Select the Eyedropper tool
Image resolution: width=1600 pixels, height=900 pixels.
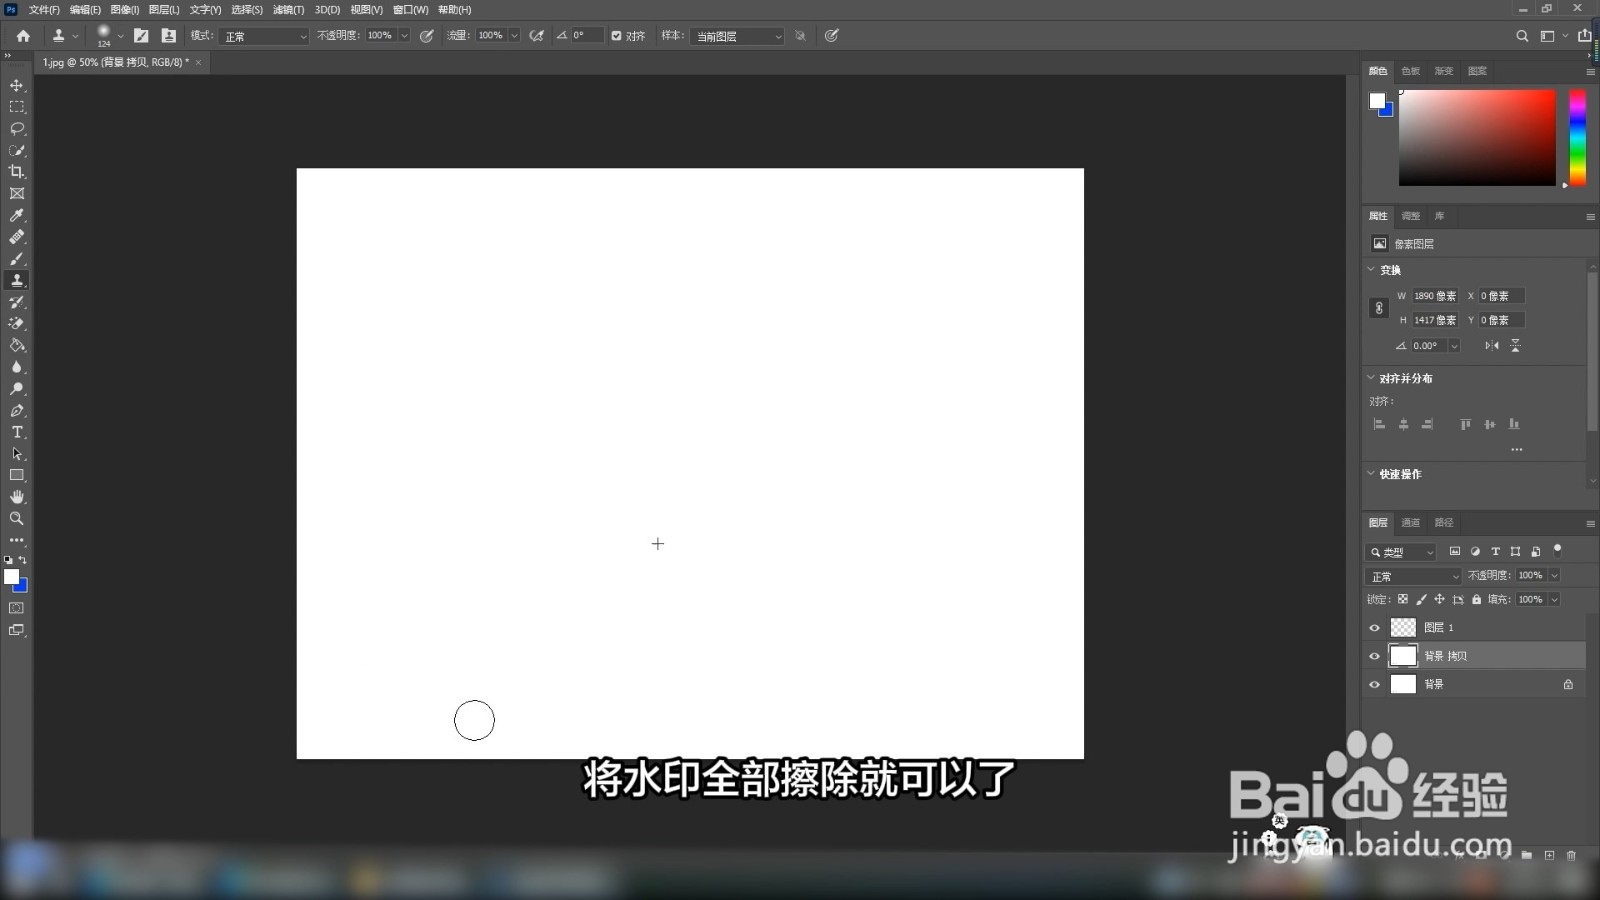[16, 216]
